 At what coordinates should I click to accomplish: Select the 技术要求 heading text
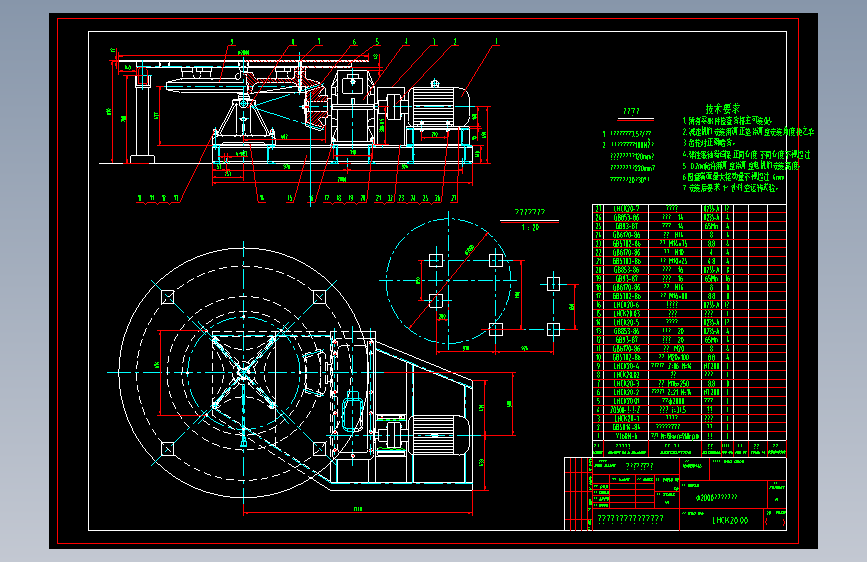click(722, 109)
